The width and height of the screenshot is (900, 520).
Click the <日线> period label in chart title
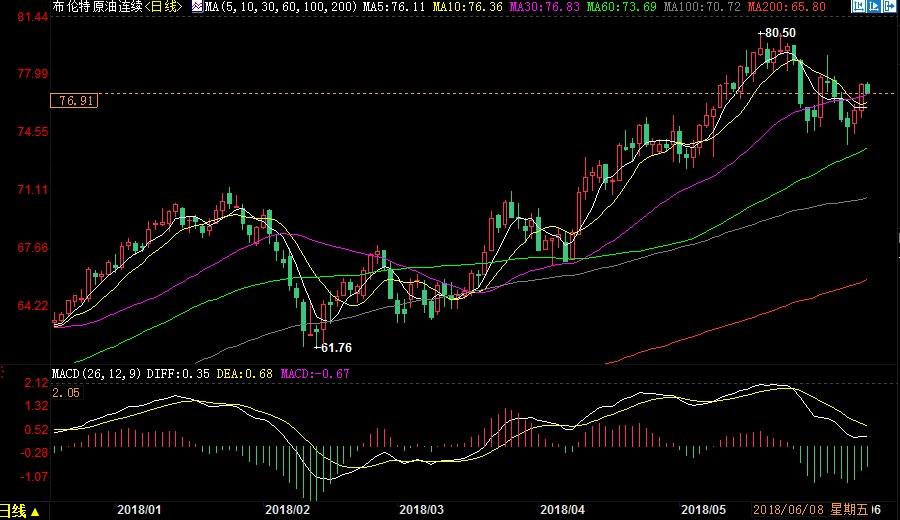[x=165, y=7]
